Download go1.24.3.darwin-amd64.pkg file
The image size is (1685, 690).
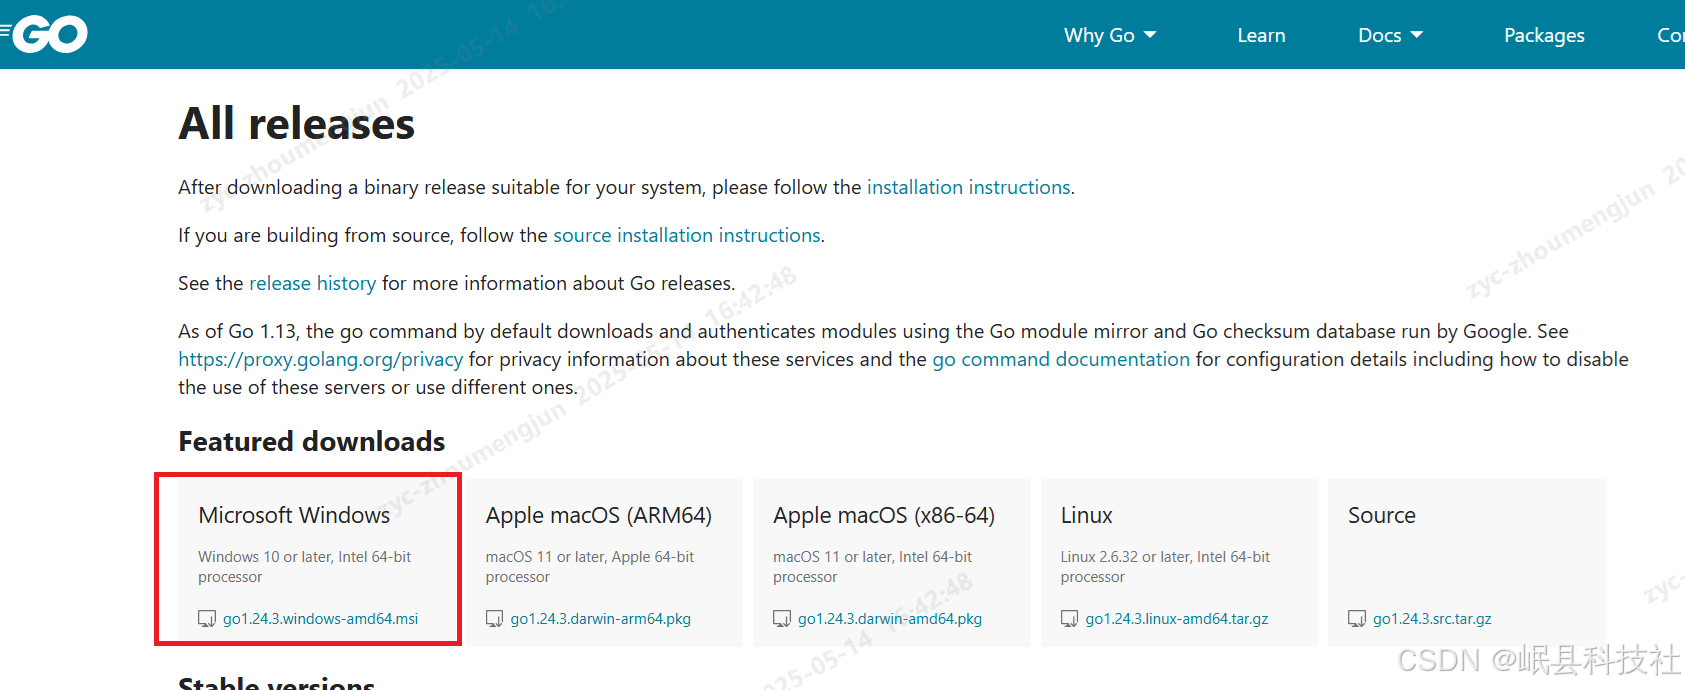[889, 619]
